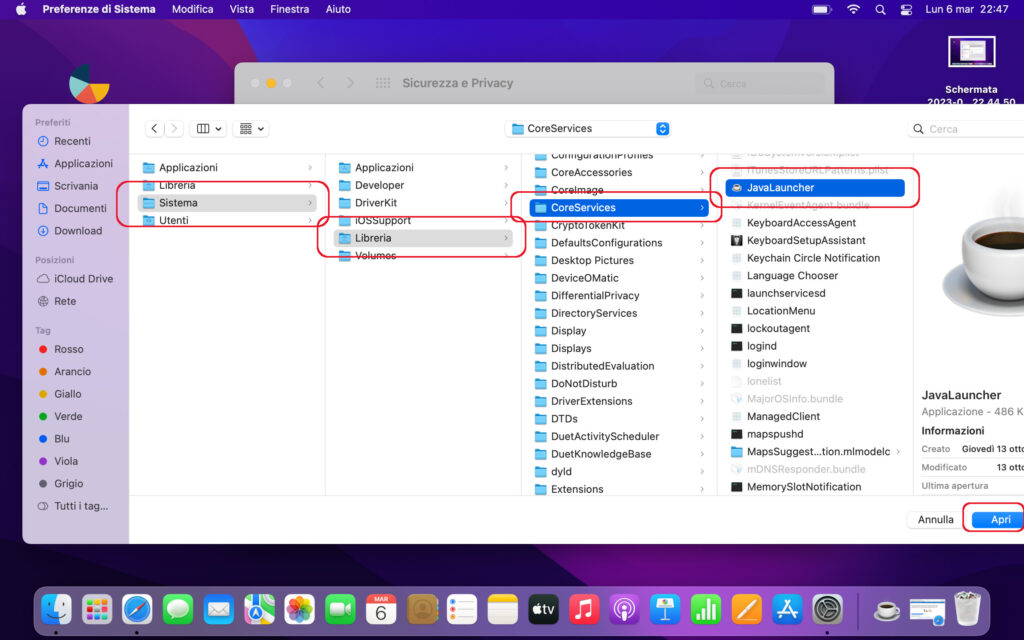
Task: Expand MapsSuggest...tion.mlmodelc chevron
Action: click(898, 452)
